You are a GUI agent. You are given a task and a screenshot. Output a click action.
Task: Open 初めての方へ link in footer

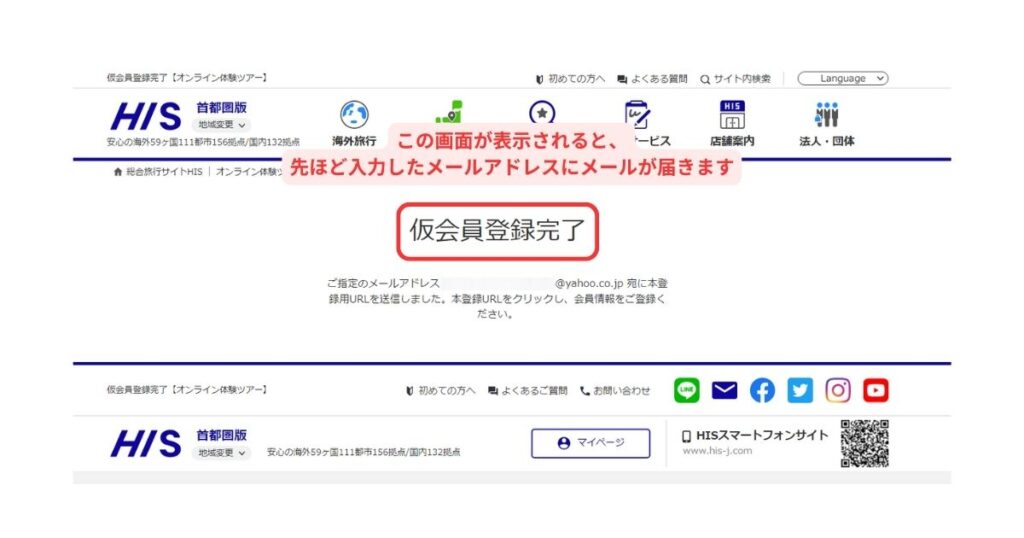click(441, 390)
